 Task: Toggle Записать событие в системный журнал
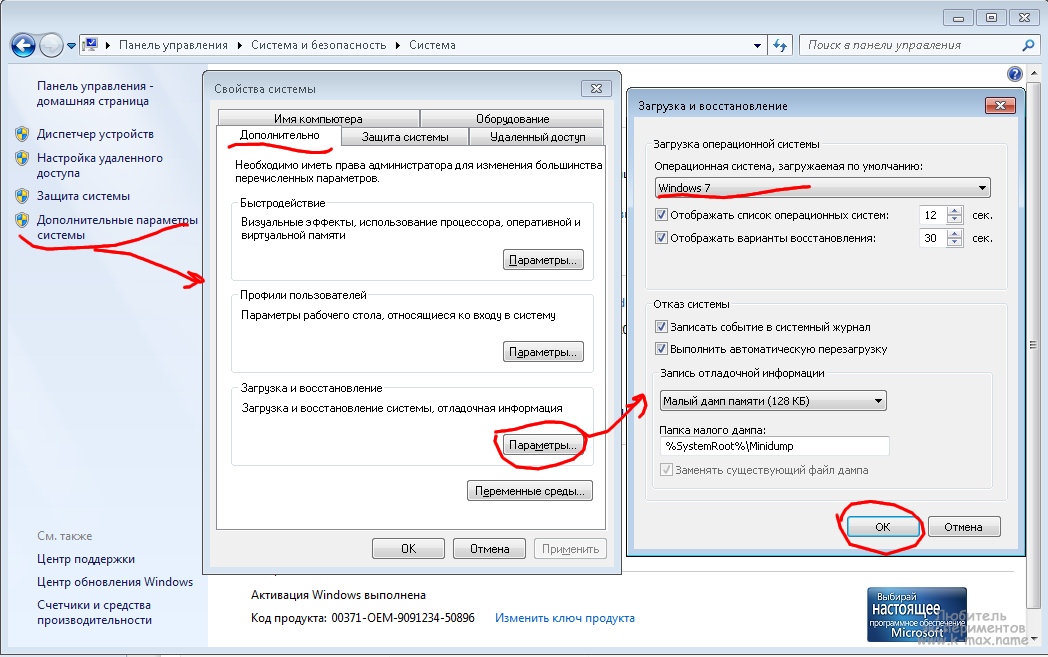661,327
